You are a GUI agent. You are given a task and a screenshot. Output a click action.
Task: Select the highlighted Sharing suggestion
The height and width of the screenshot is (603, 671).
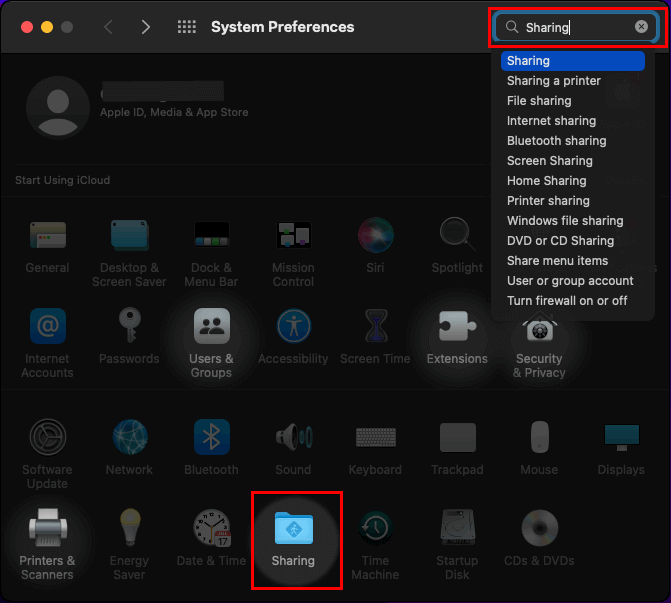click(x=573, y=61)
